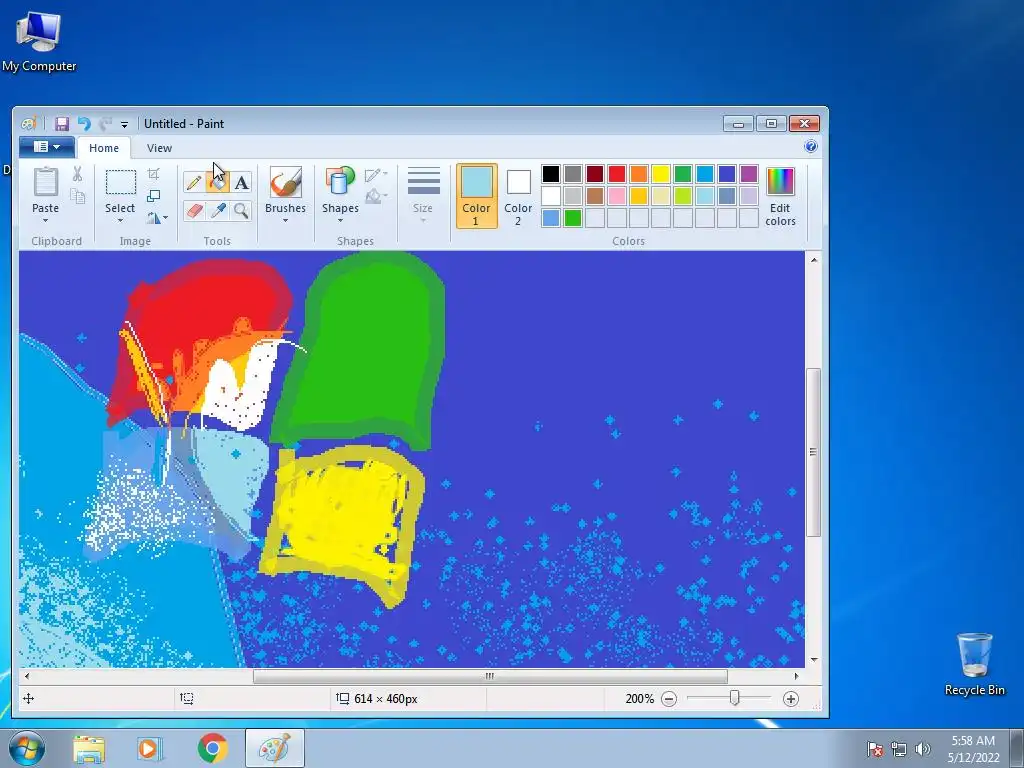Click vertical scrollbar down arrow
1024x768 pixels.
pyautogui.click(x=814, y=660)
